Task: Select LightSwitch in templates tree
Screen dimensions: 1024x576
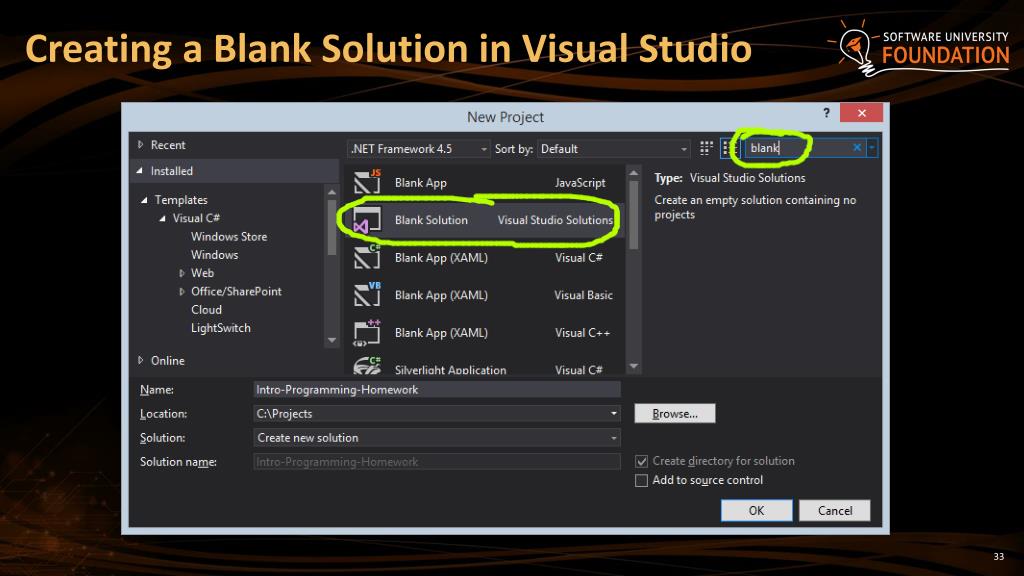Action: (x=220, y=328)
